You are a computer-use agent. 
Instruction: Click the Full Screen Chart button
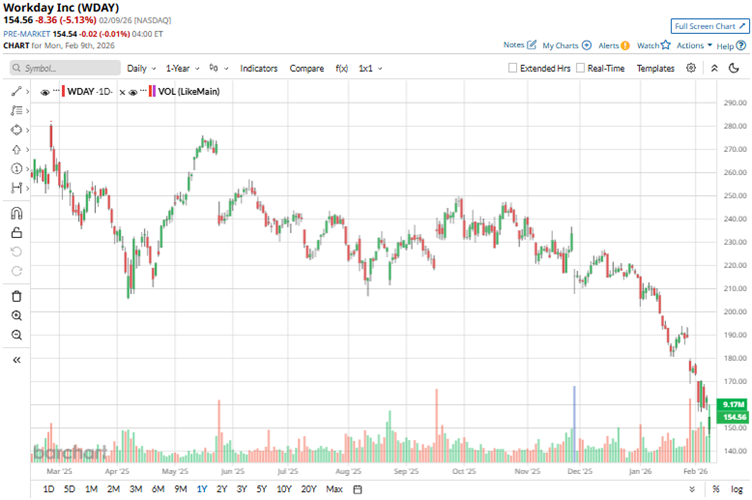pyautogui.click(x=710, y=26)
